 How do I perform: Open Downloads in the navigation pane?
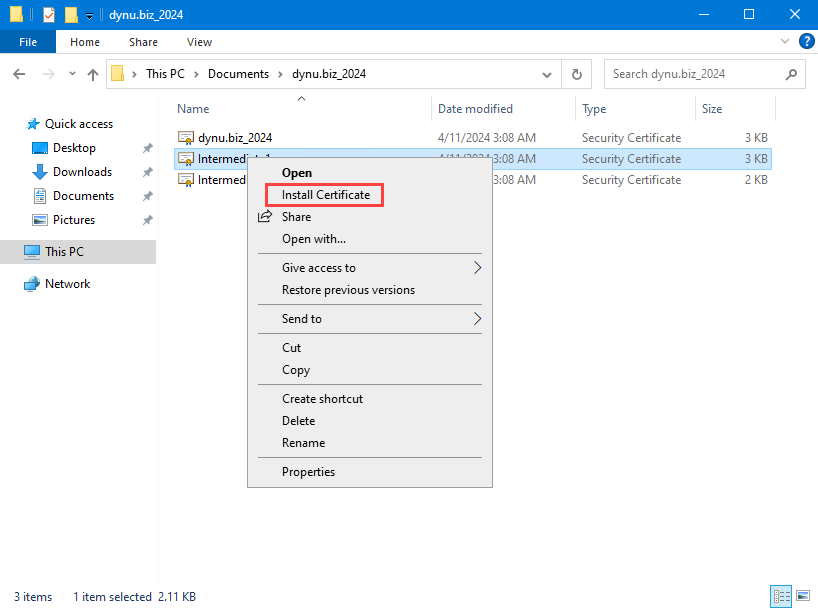[x=82, y=172]
